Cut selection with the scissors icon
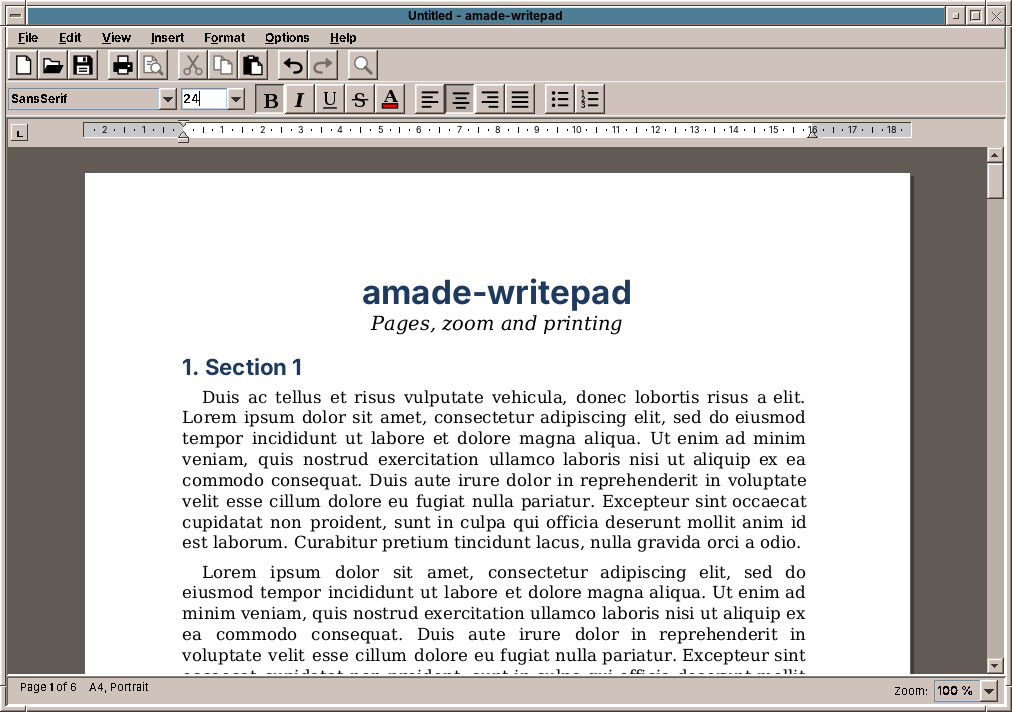Viewport: 1012px width, 712px height. tap(192, 65)
